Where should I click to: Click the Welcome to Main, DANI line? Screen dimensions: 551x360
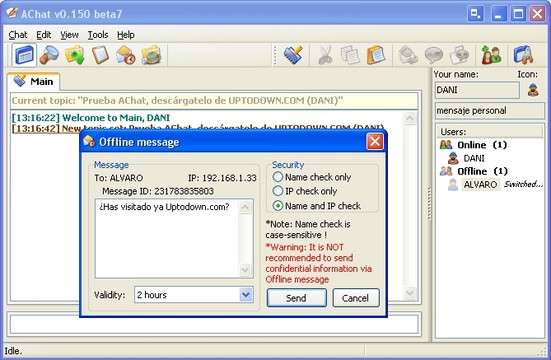point(91,117)
